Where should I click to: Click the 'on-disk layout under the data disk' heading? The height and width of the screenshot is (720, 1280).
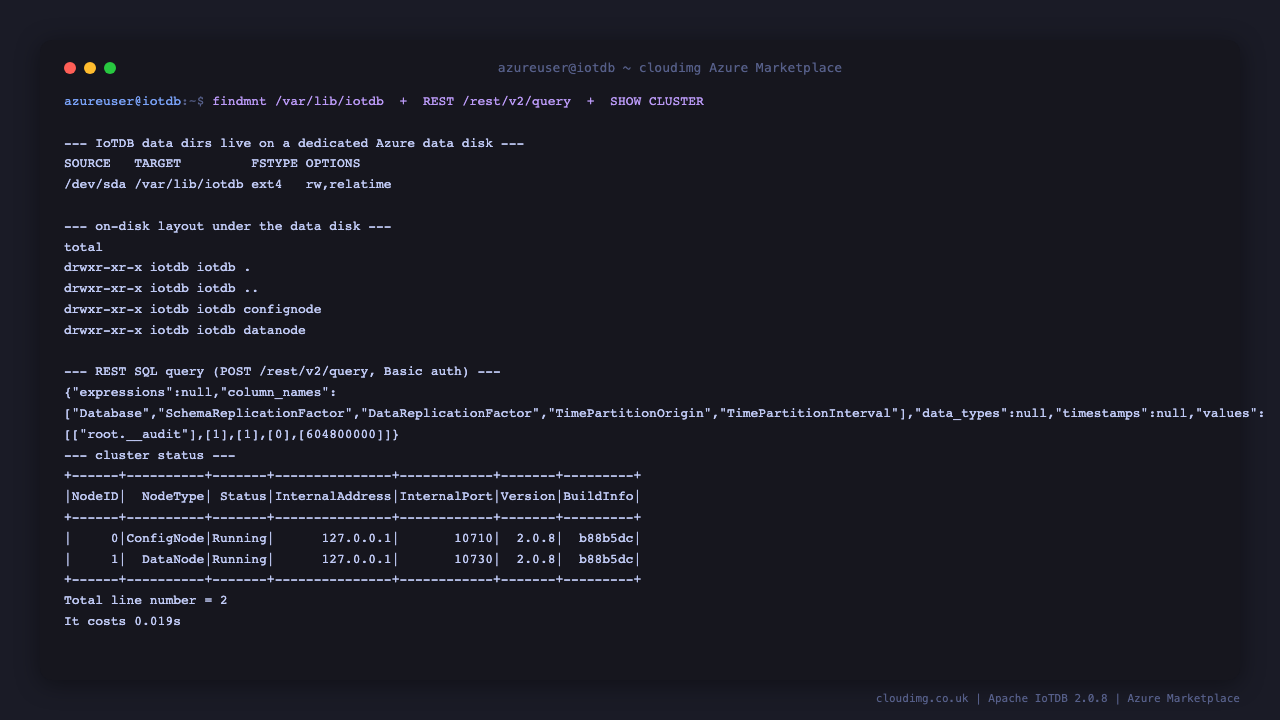[x=228, y=226]
